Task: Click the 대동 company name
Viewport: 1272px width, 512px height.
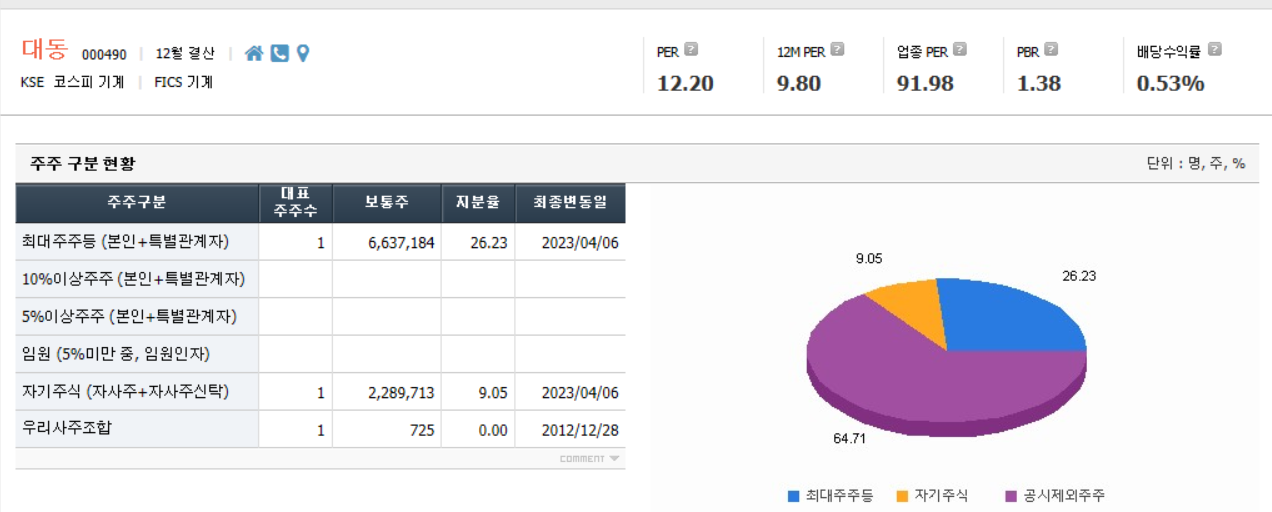Action: tap(44, 50)
